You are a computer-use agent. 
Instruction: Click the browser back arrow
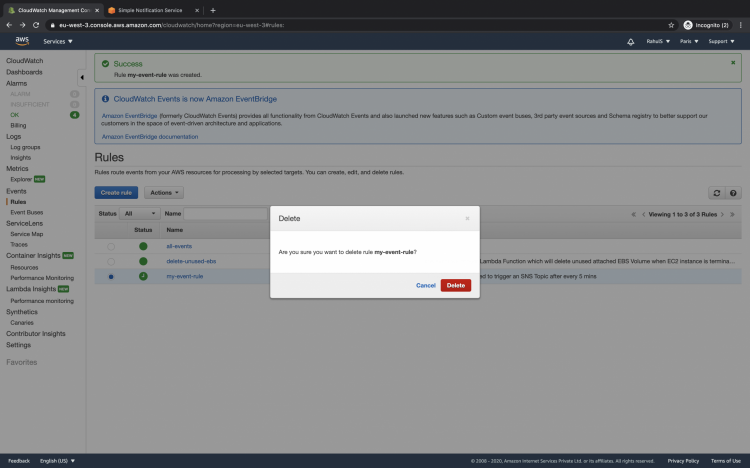[x=9, y=25]
